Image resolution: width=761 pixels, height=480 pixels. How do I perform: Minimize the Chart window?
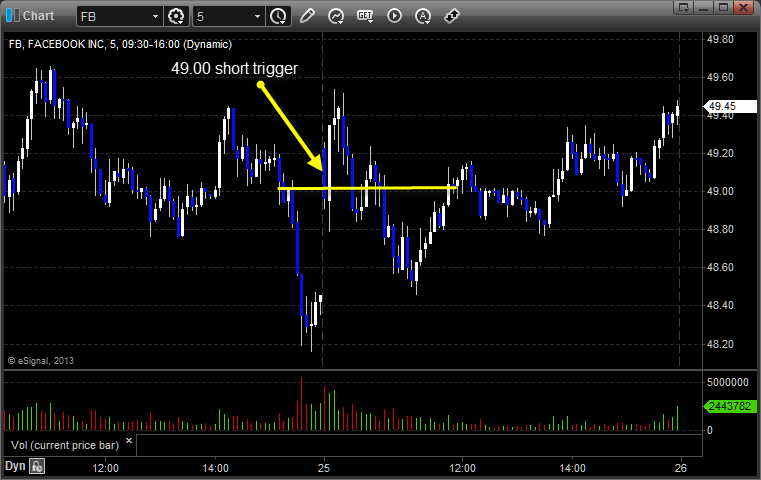pyautogui.click(x=704, y=7)
